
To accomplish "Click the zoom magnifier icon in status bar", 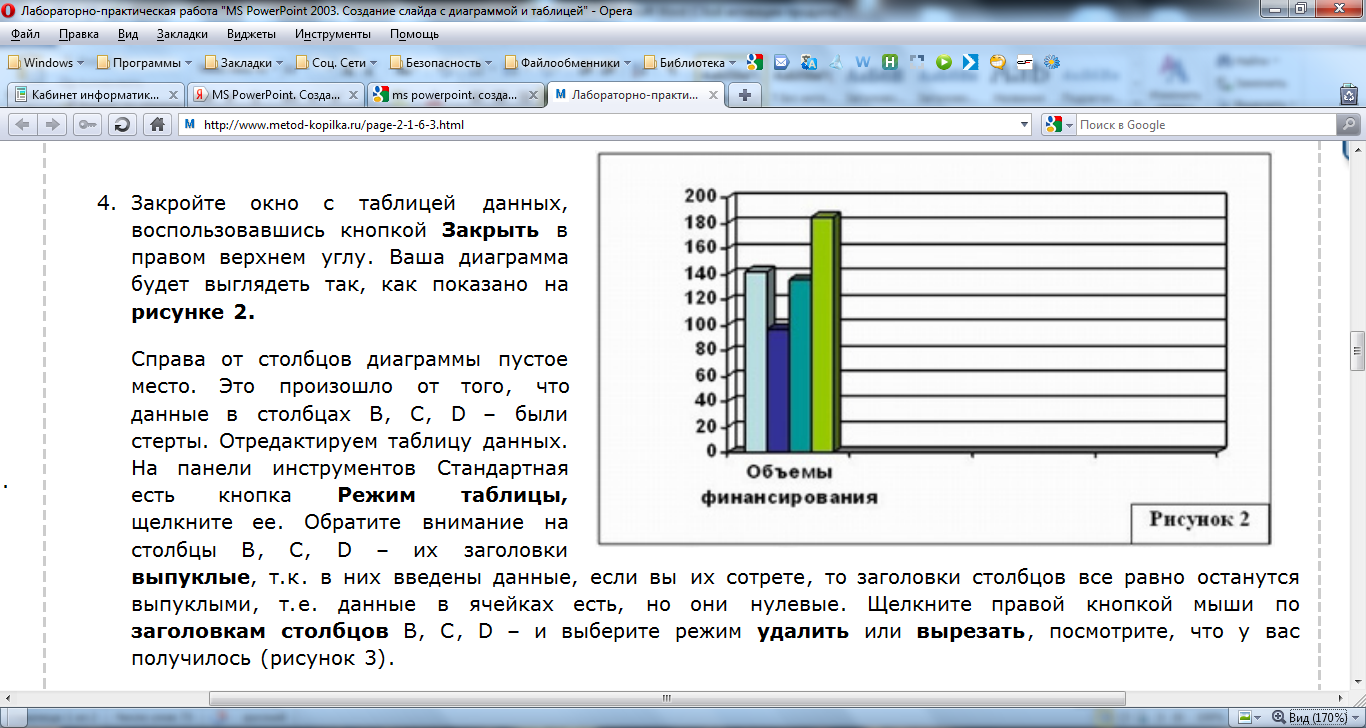I will [1280, 717].
